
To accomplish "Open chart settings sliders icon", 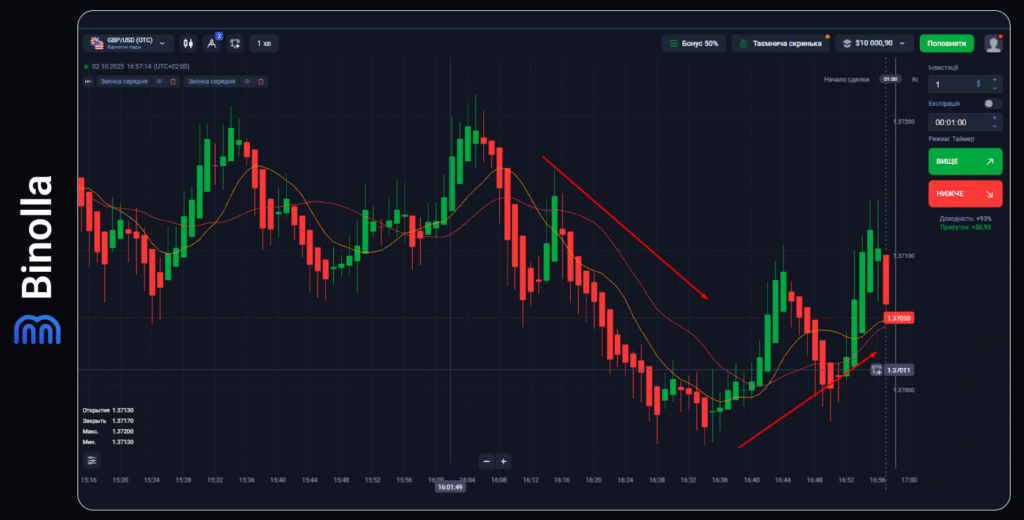I will pyautogui.click(x=92, y=460).
